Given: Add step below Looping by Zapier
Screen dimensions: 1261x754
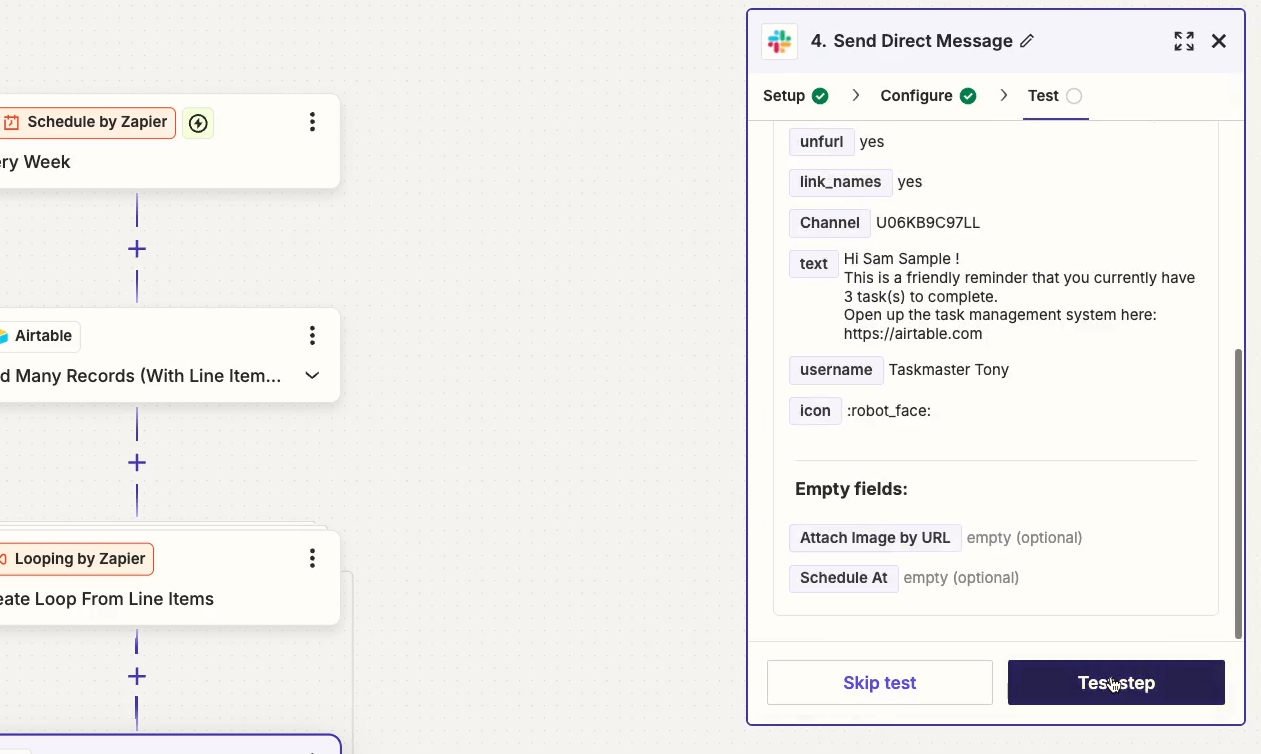Looking at the screenshot, I should click(137, 677).
